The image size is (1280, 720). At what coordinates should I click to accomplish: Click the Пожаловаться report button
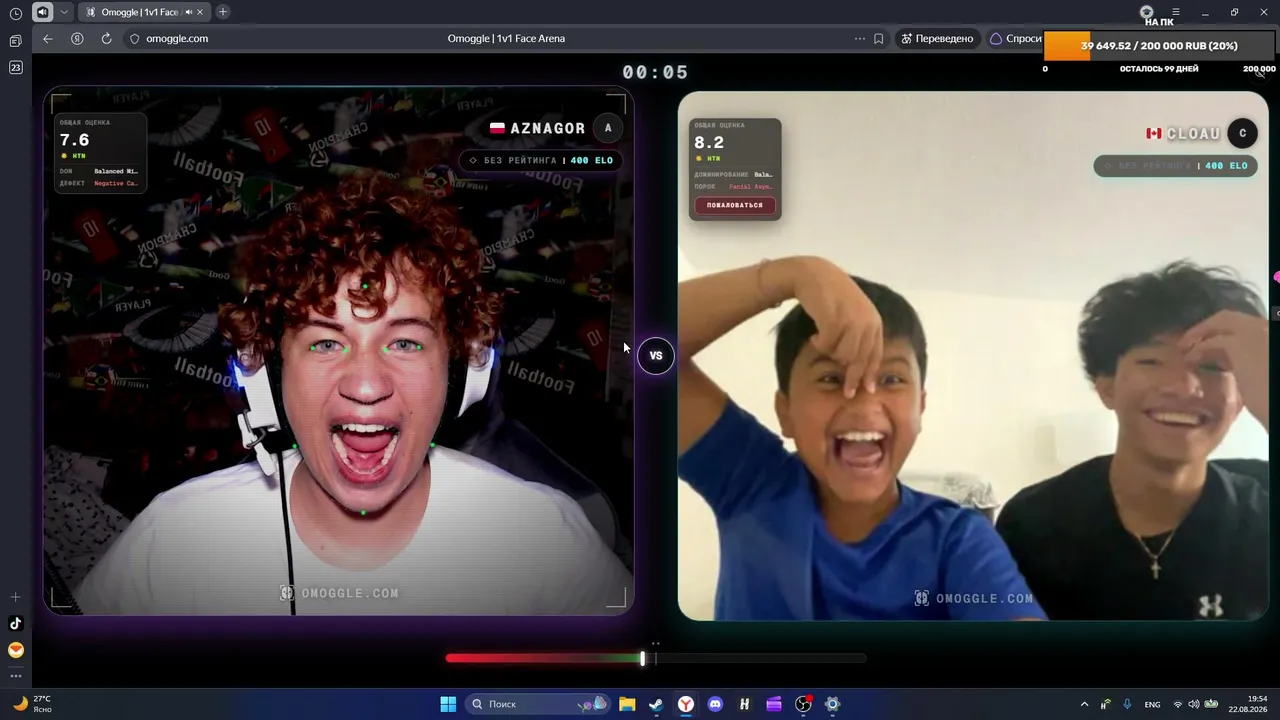click(735, 205)
